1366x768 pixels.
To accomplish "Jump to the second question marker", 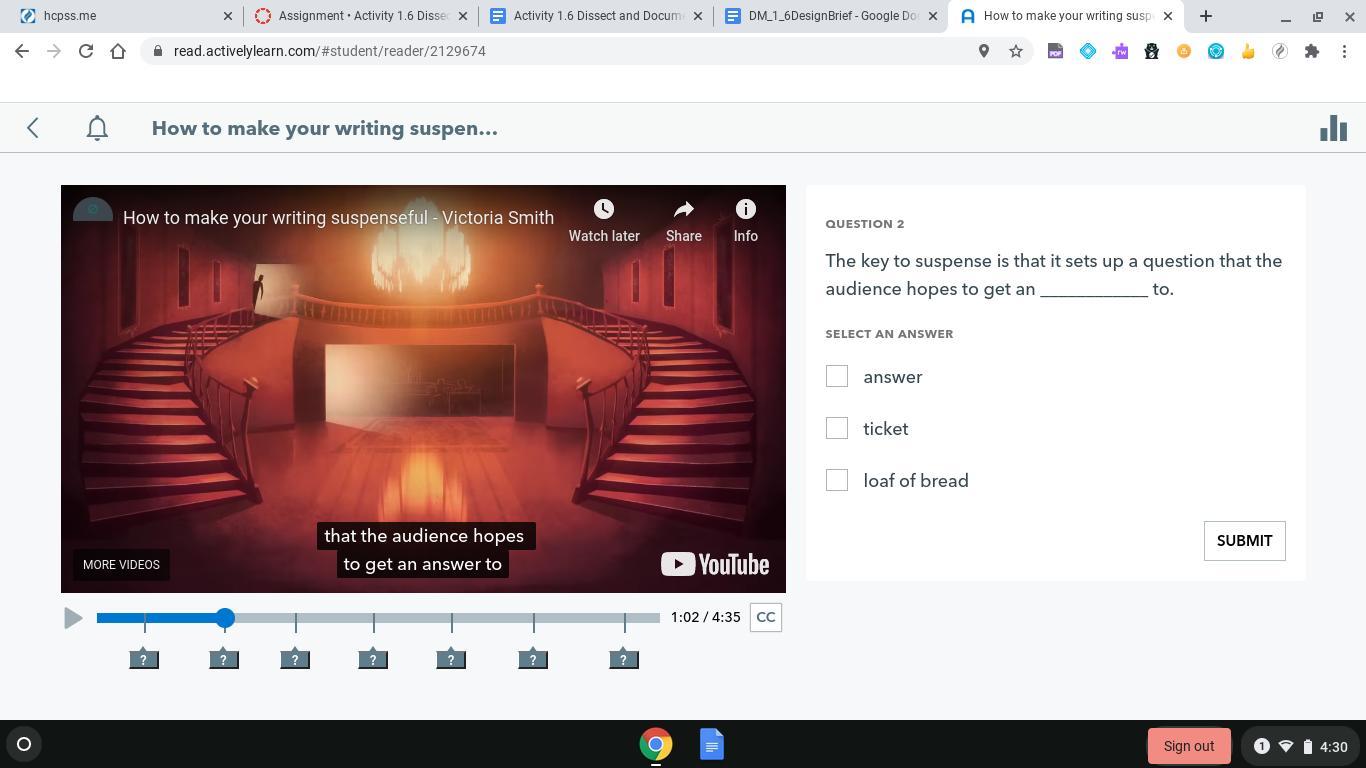I will tap(224, 659).
